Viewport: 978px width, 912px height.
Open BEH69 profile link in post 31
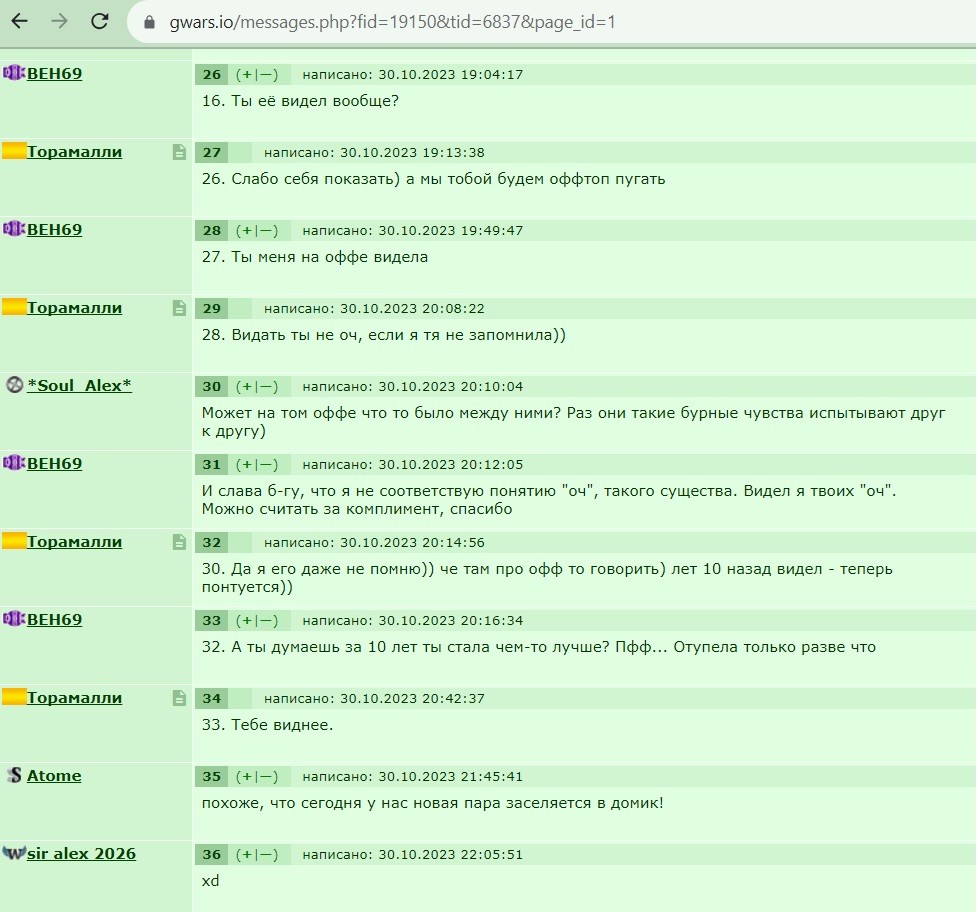[x=54, y=463]
